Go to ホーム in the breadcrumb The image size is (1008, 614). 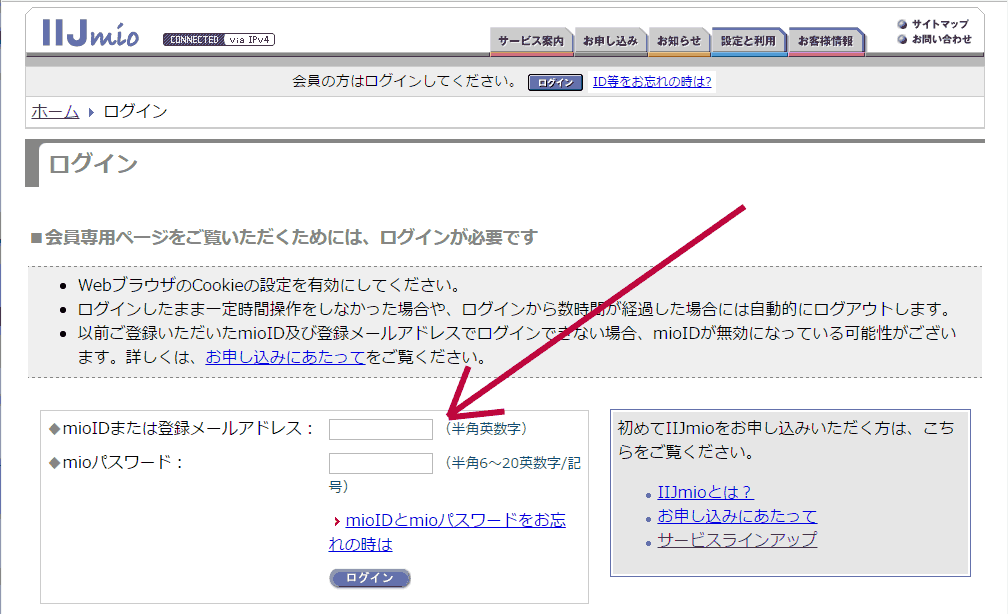[55, 112]
